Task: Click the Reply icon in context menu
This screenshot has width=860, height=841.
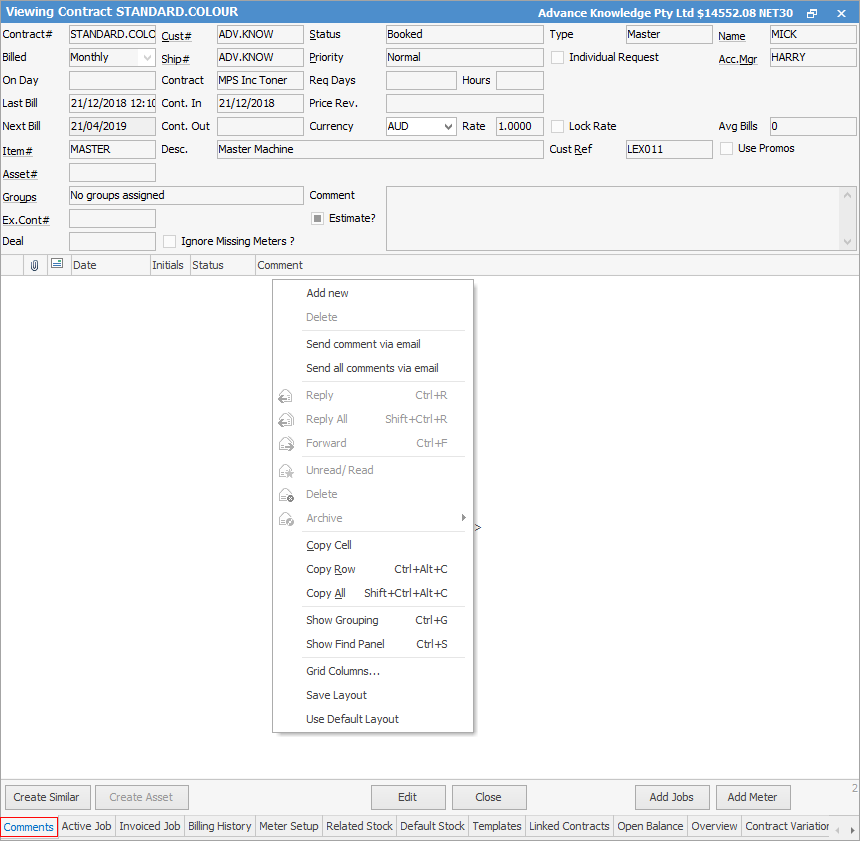Action: pos(286,396)
